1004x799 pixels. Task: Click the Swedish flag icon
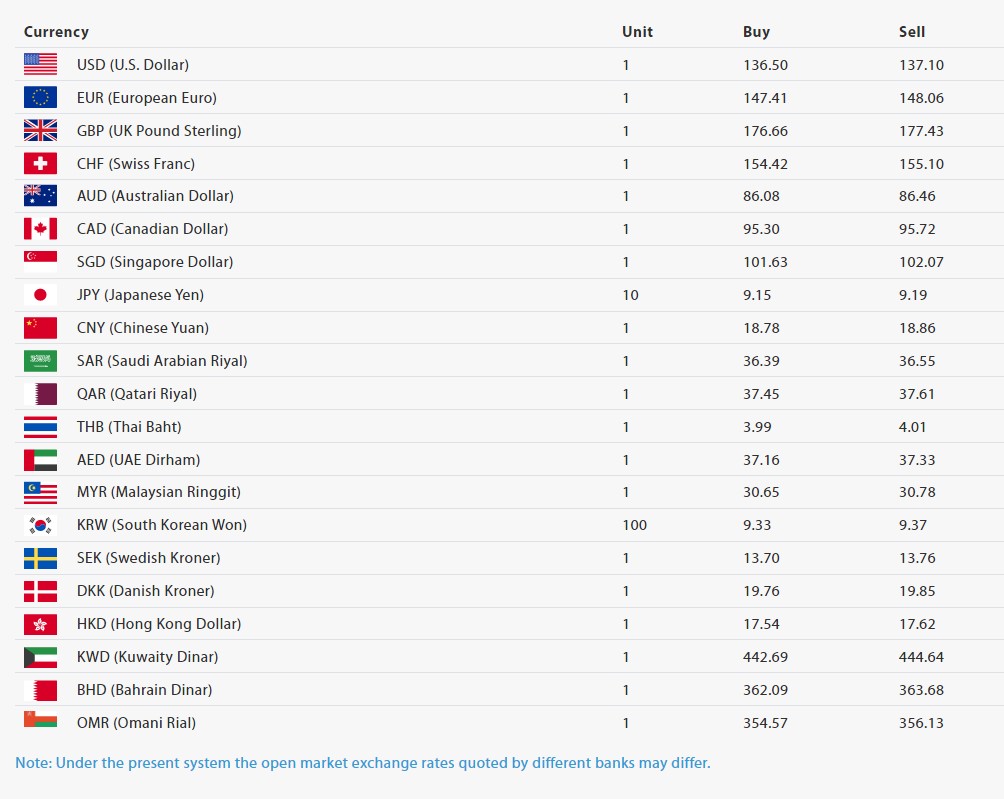(x=40, y=558)
